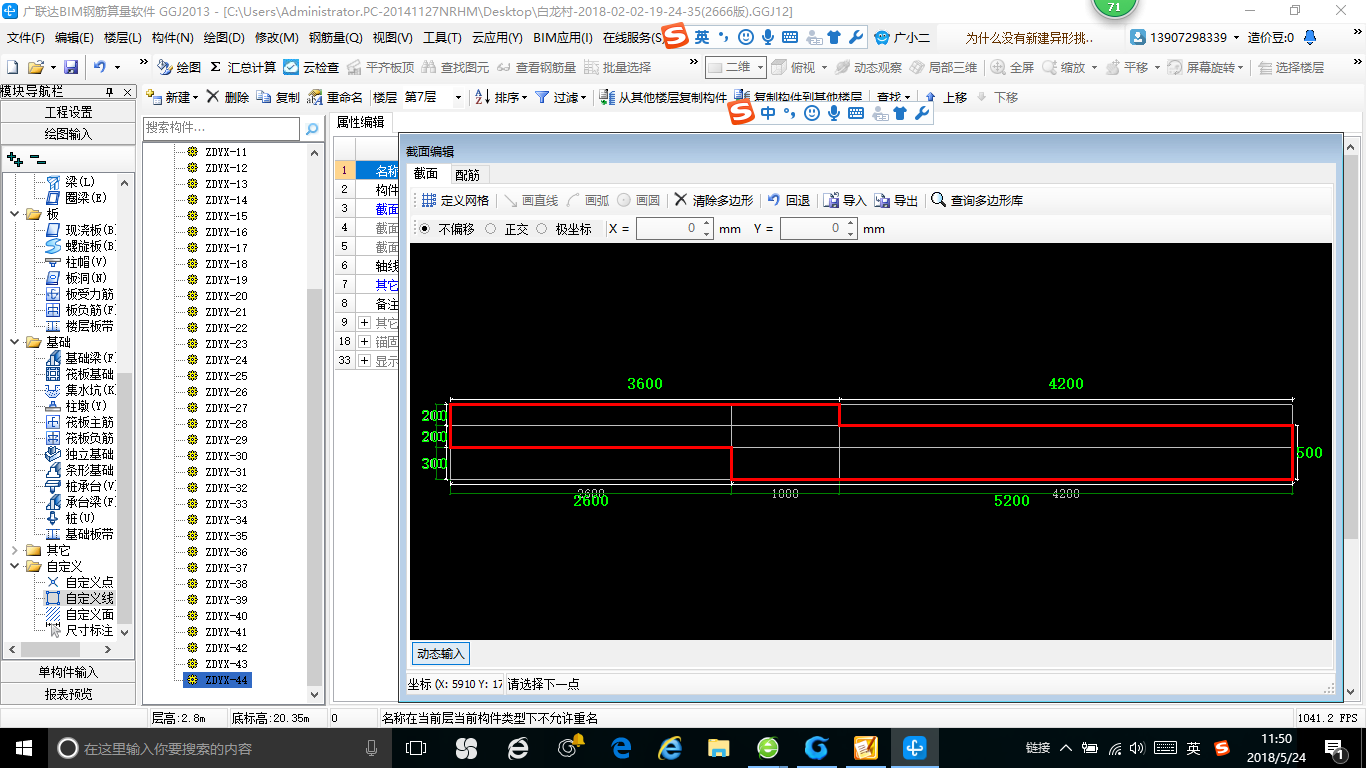Click 重命名 rename component
This screenshot has width=1366, height=768.
point(335,97)
